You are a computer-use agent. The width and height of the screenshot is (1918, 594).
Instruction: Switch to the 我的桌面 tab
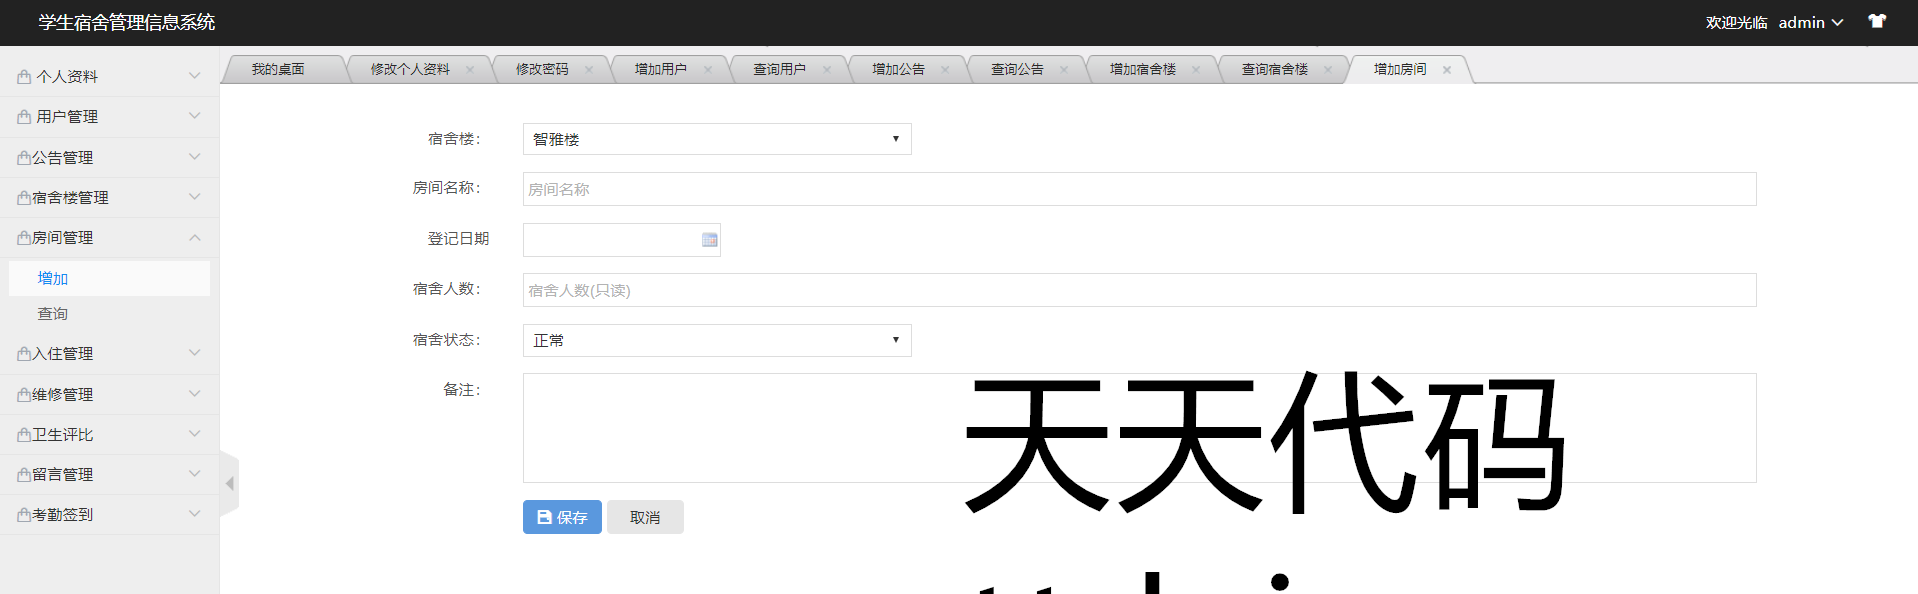pos(278,69)
